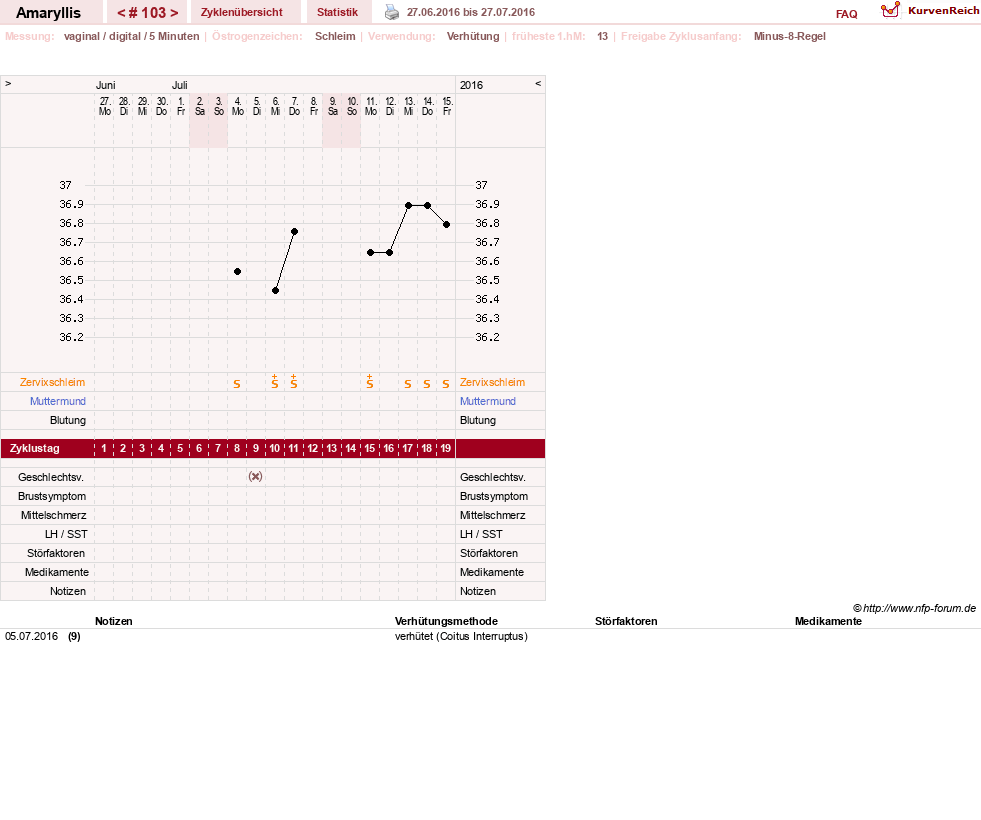This screenshot has width=981, height=820.
Task: Click the left Geschlechtsv. row label
Action: 51,477
